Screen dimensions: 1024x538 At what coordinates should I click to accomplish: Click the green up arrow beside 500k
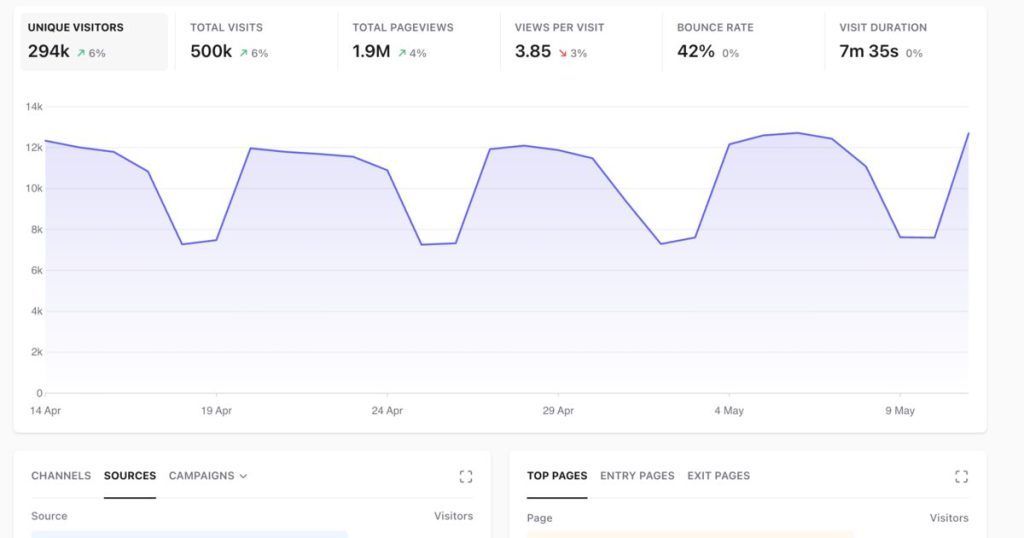[x=244, y=53]
